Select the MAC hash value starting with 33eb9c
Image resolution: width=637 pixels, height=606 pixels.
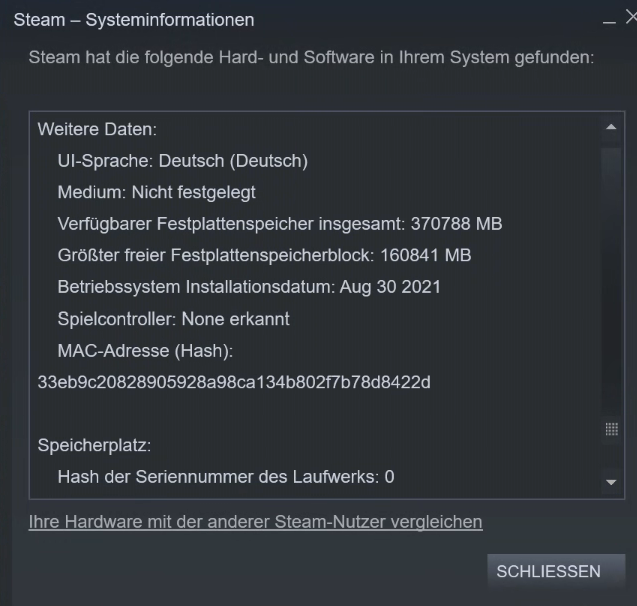(234, 382)
